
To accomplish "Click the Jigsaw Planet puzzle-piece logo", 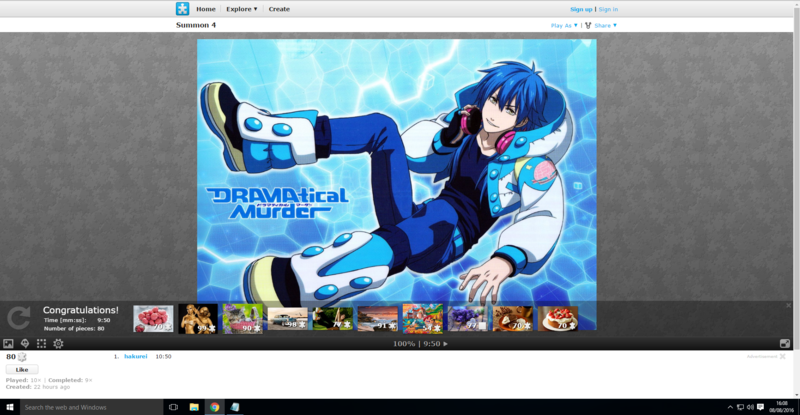I will tap(182, 9).
